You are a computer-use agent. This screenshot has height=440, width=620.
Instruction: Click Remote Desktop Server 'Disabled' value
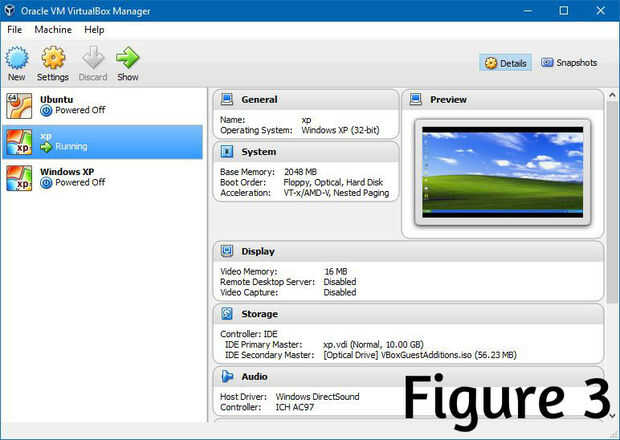pos(340,282)
